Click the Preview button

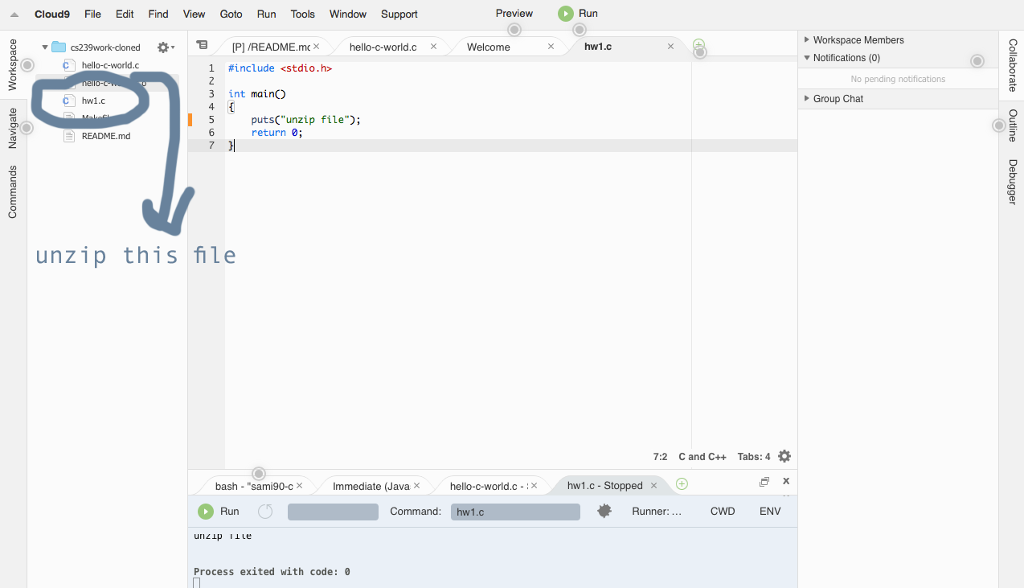[x=514, y=13]
